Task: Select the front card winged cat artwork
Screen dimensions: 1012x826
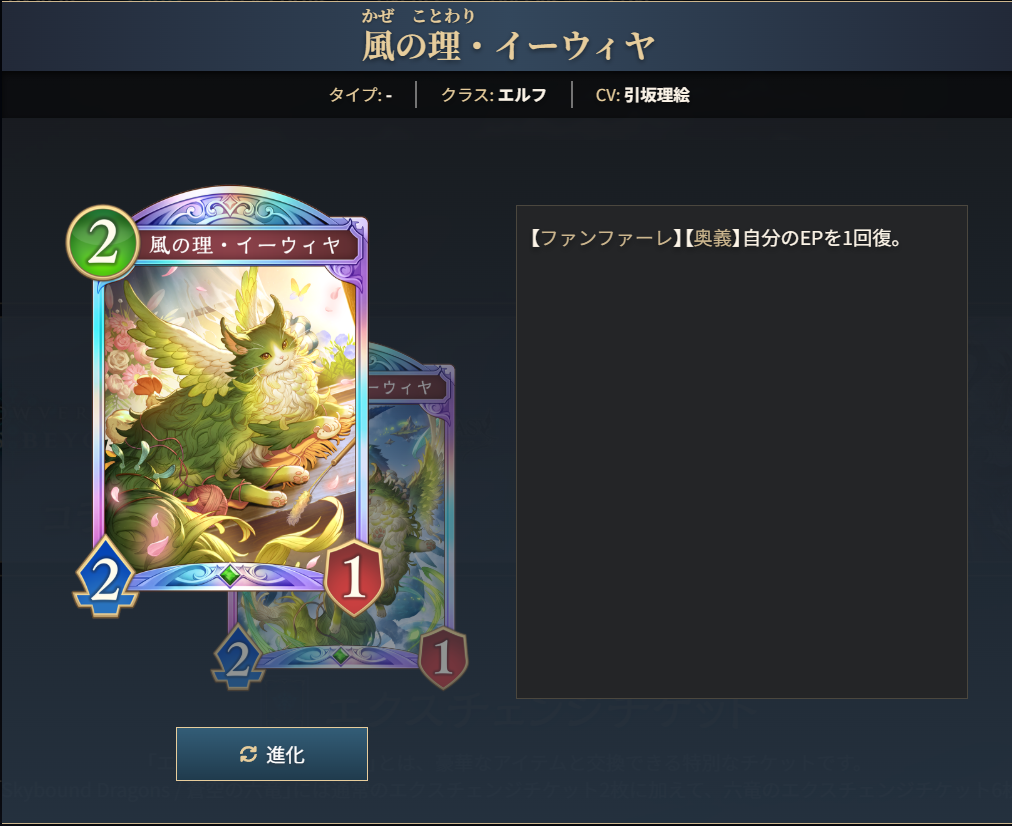Action: (230, 413)
